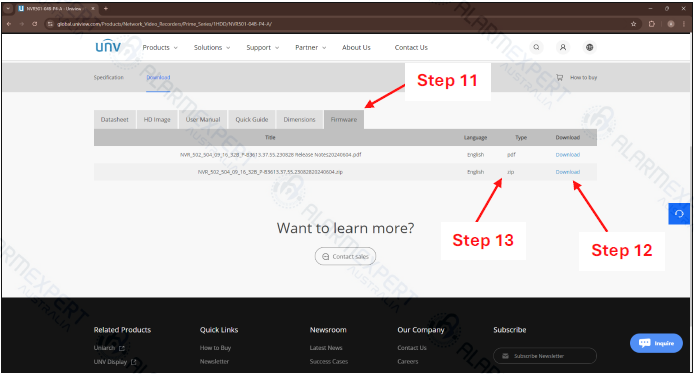This screenshot has height=374, width=694.
Task: Select the Datasheet tab
Action: [x=115, y=120]
